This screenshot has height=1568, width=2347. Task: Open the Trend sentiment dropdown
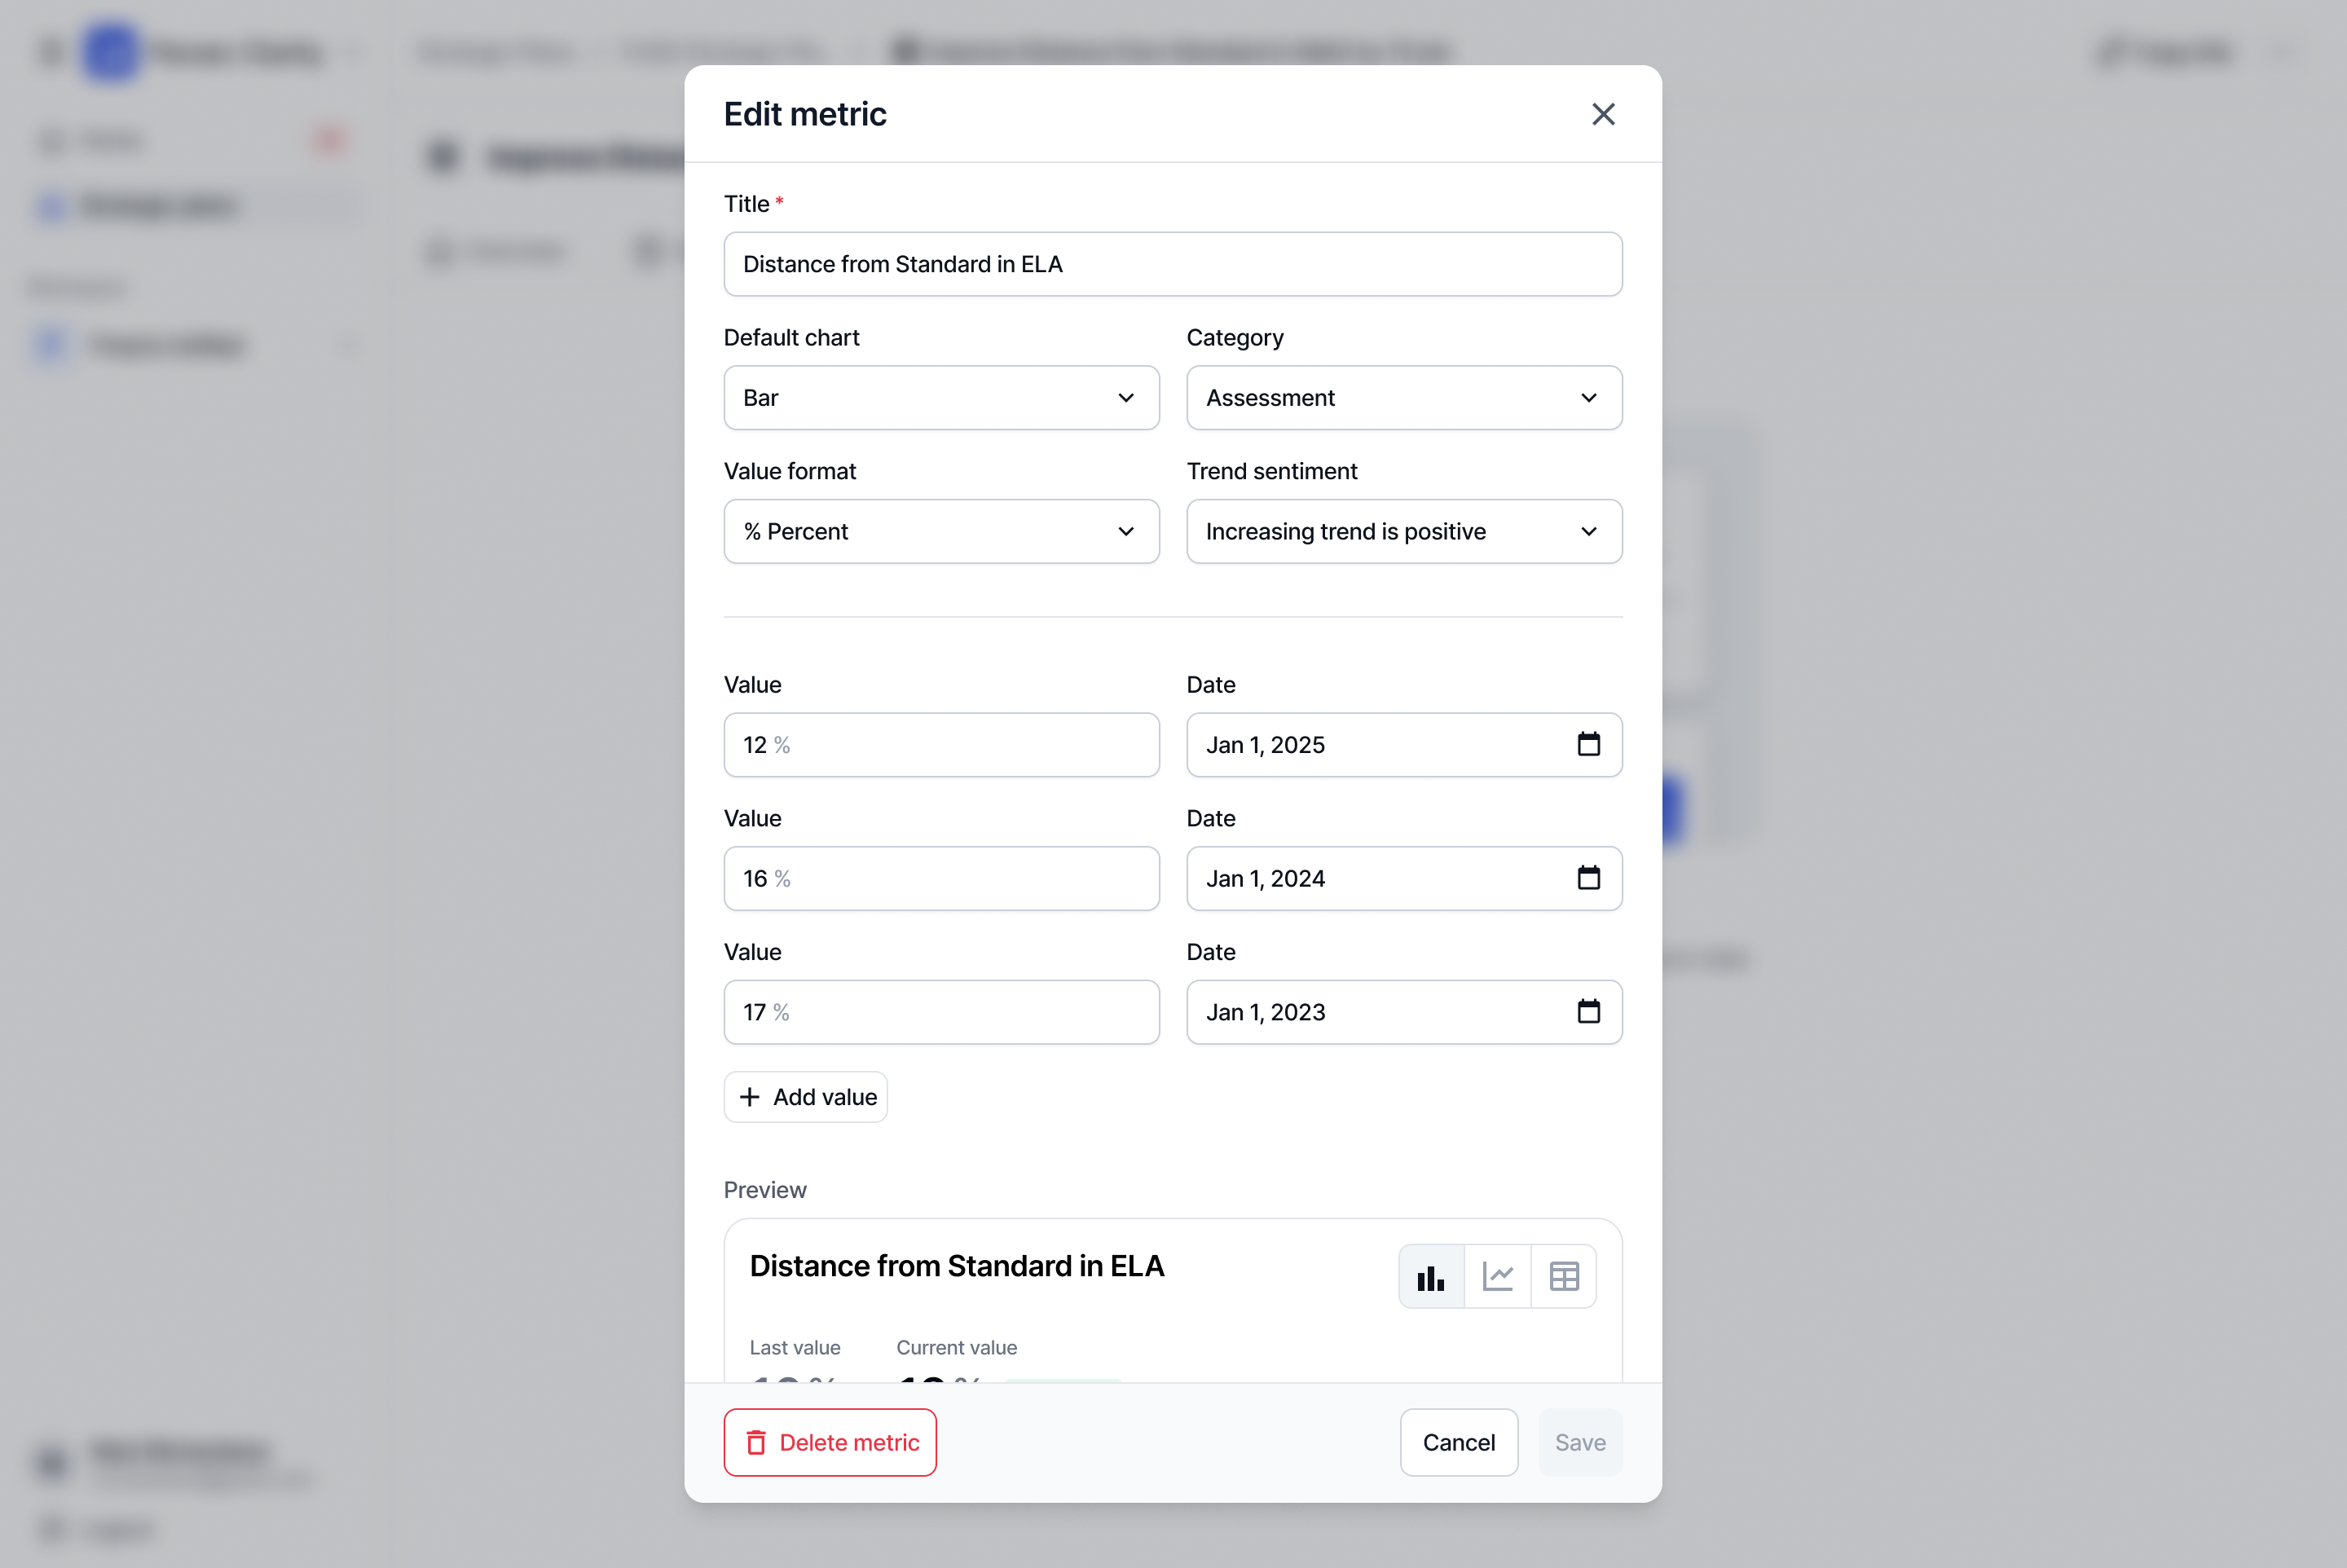click(1403, 531)
